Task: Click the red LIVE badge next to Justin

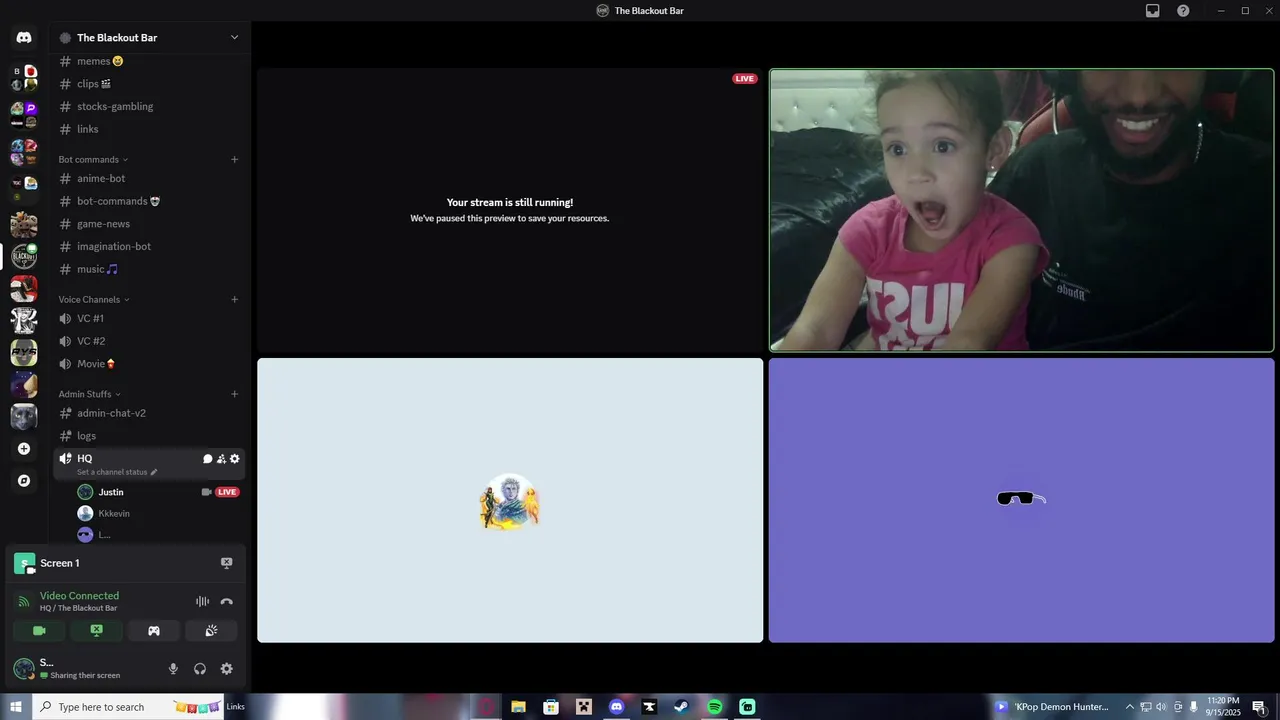Action: click(227, 492)
